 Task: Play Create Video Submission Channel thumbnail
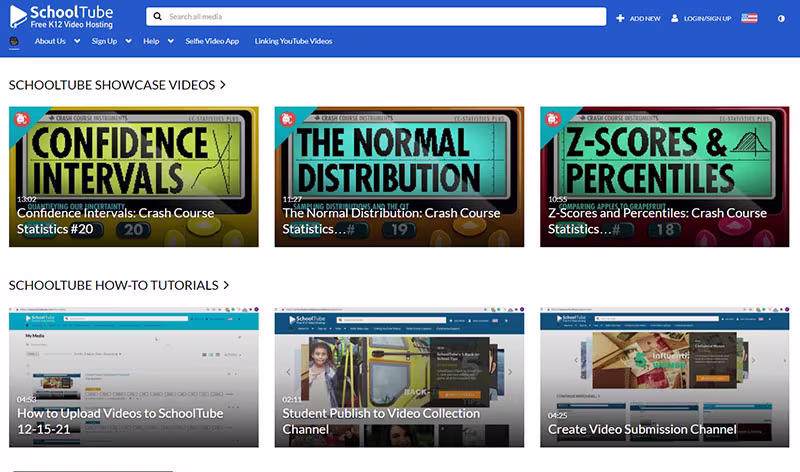point(665,377)
